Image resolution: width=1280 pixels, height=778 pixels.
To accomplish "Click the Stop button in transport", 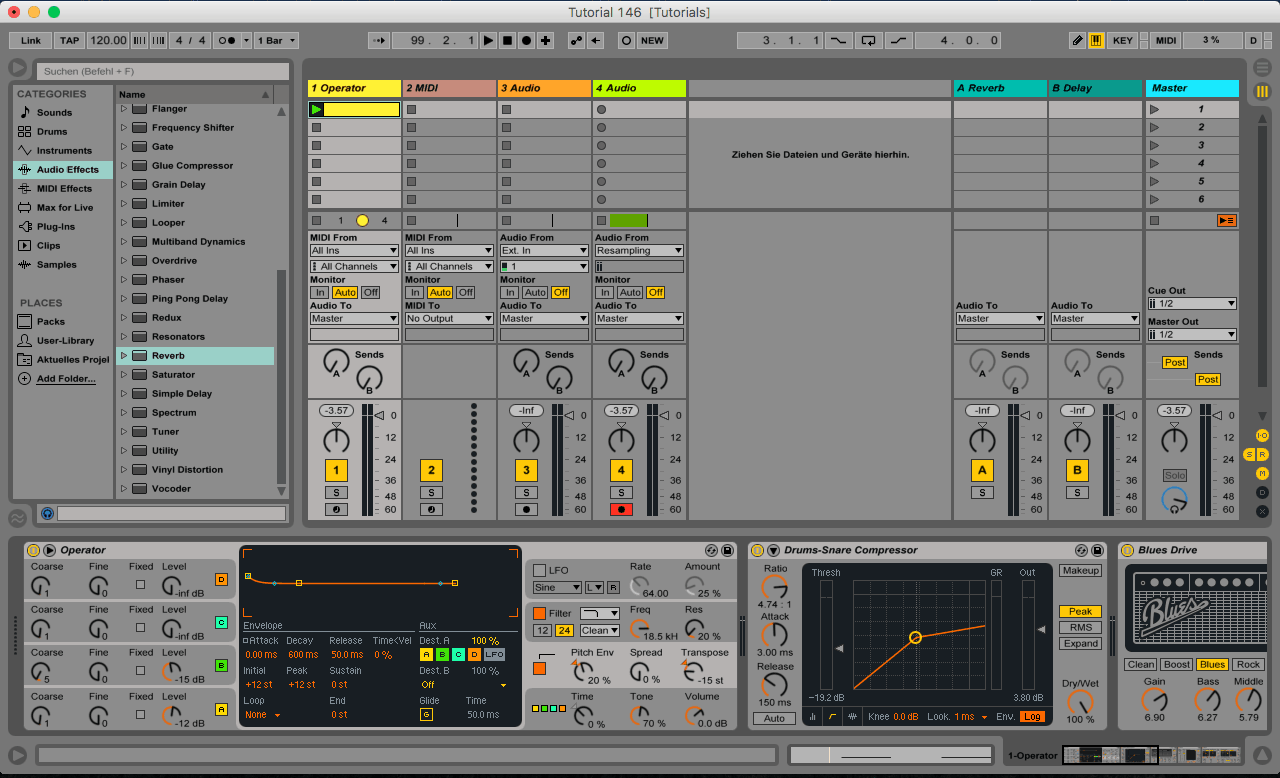I will (507, 41).
